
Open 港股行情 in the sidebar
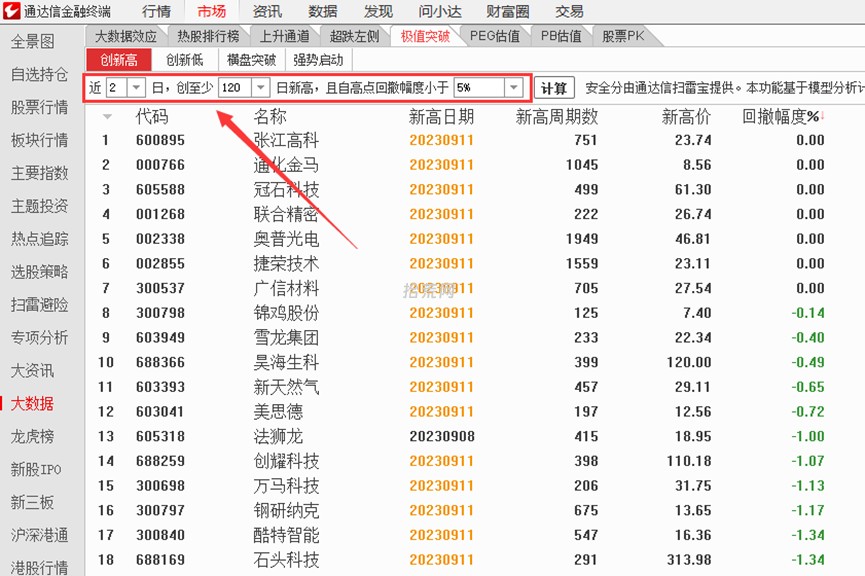40,568
